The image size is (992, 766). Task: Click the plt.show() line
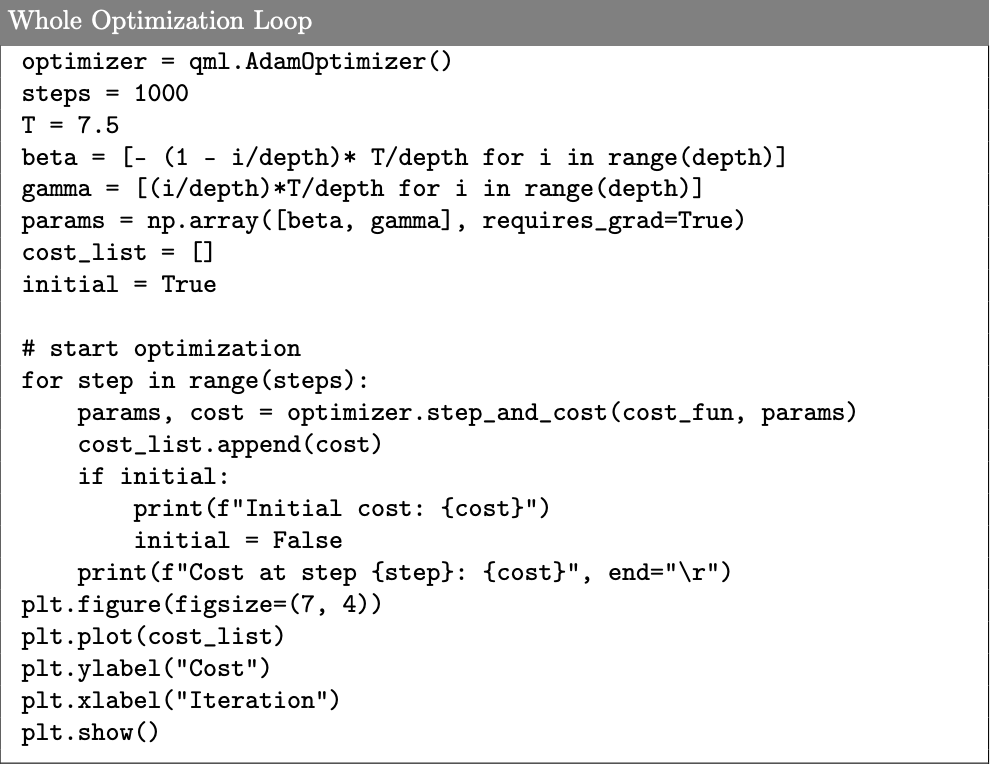(90, 733)
